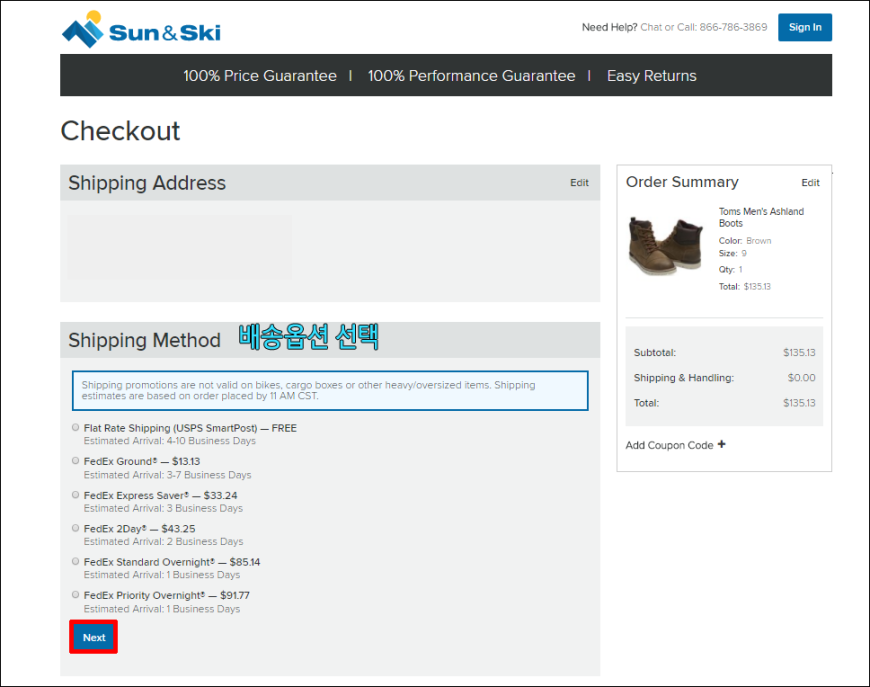Click the Order Summary heading
Screen dimensions: 870x687
pyautogui.click(x=682, y=181)
